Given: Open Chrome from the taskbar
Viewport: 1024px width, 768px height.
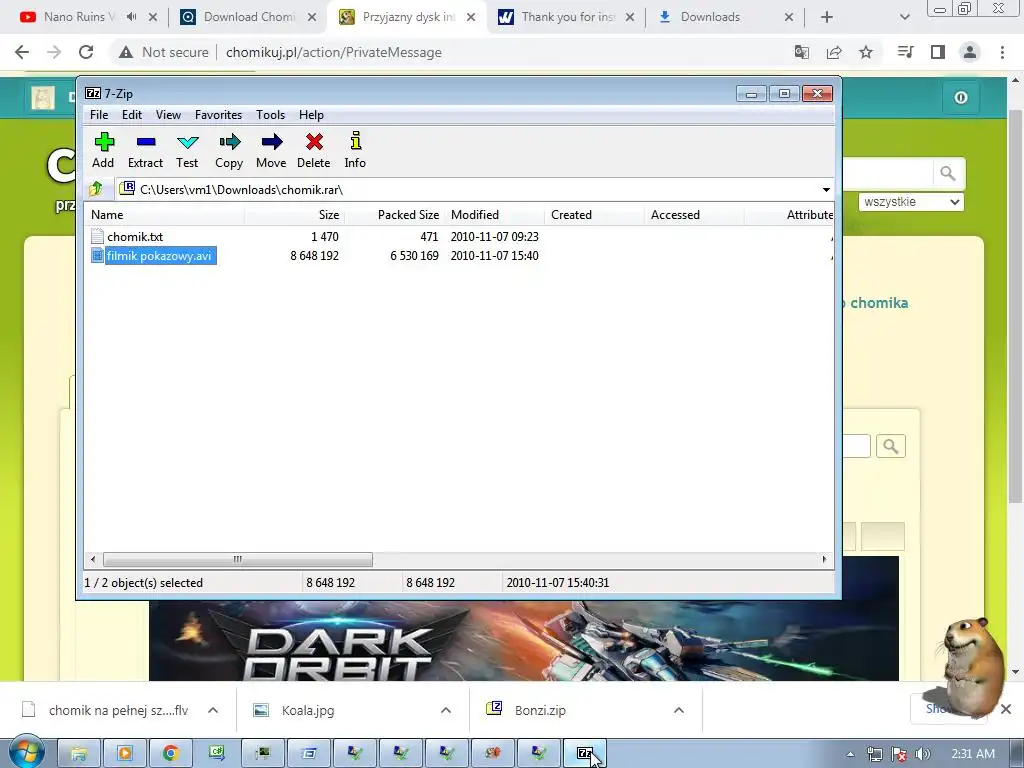Looking at the screenshot, I should [170, 754].
